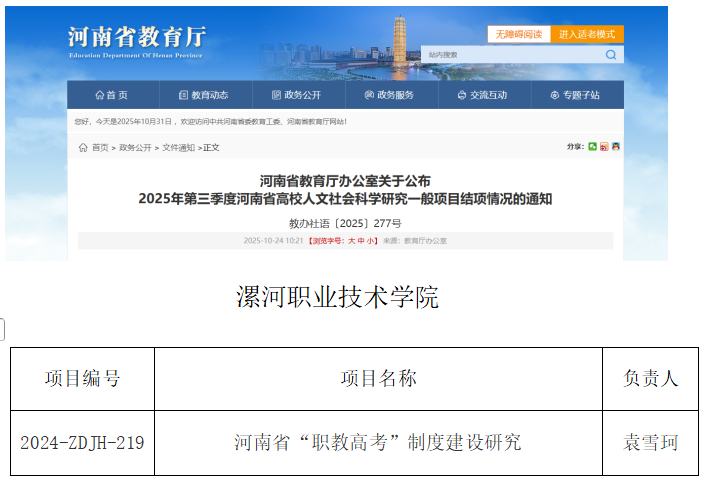Share article via red Weibo icon
The height and width of the screenshot is (480, 703).
pyautogui.click(x=604, y=147)
